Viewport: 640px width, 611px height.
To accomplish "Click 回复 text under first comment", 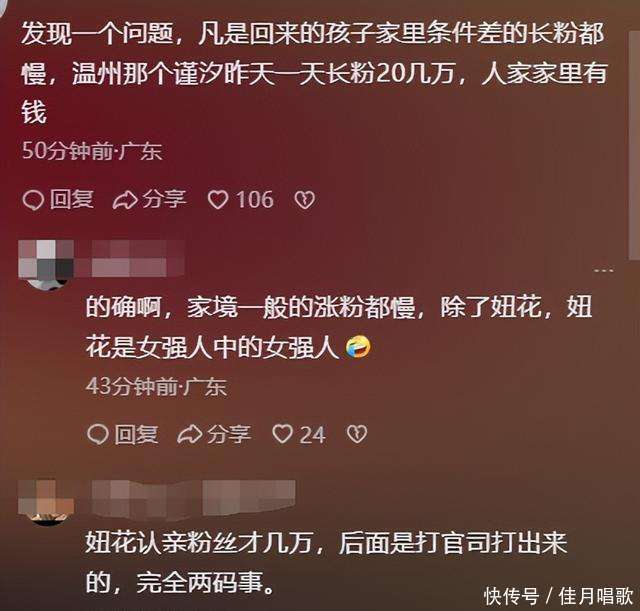I will [72, 200].
